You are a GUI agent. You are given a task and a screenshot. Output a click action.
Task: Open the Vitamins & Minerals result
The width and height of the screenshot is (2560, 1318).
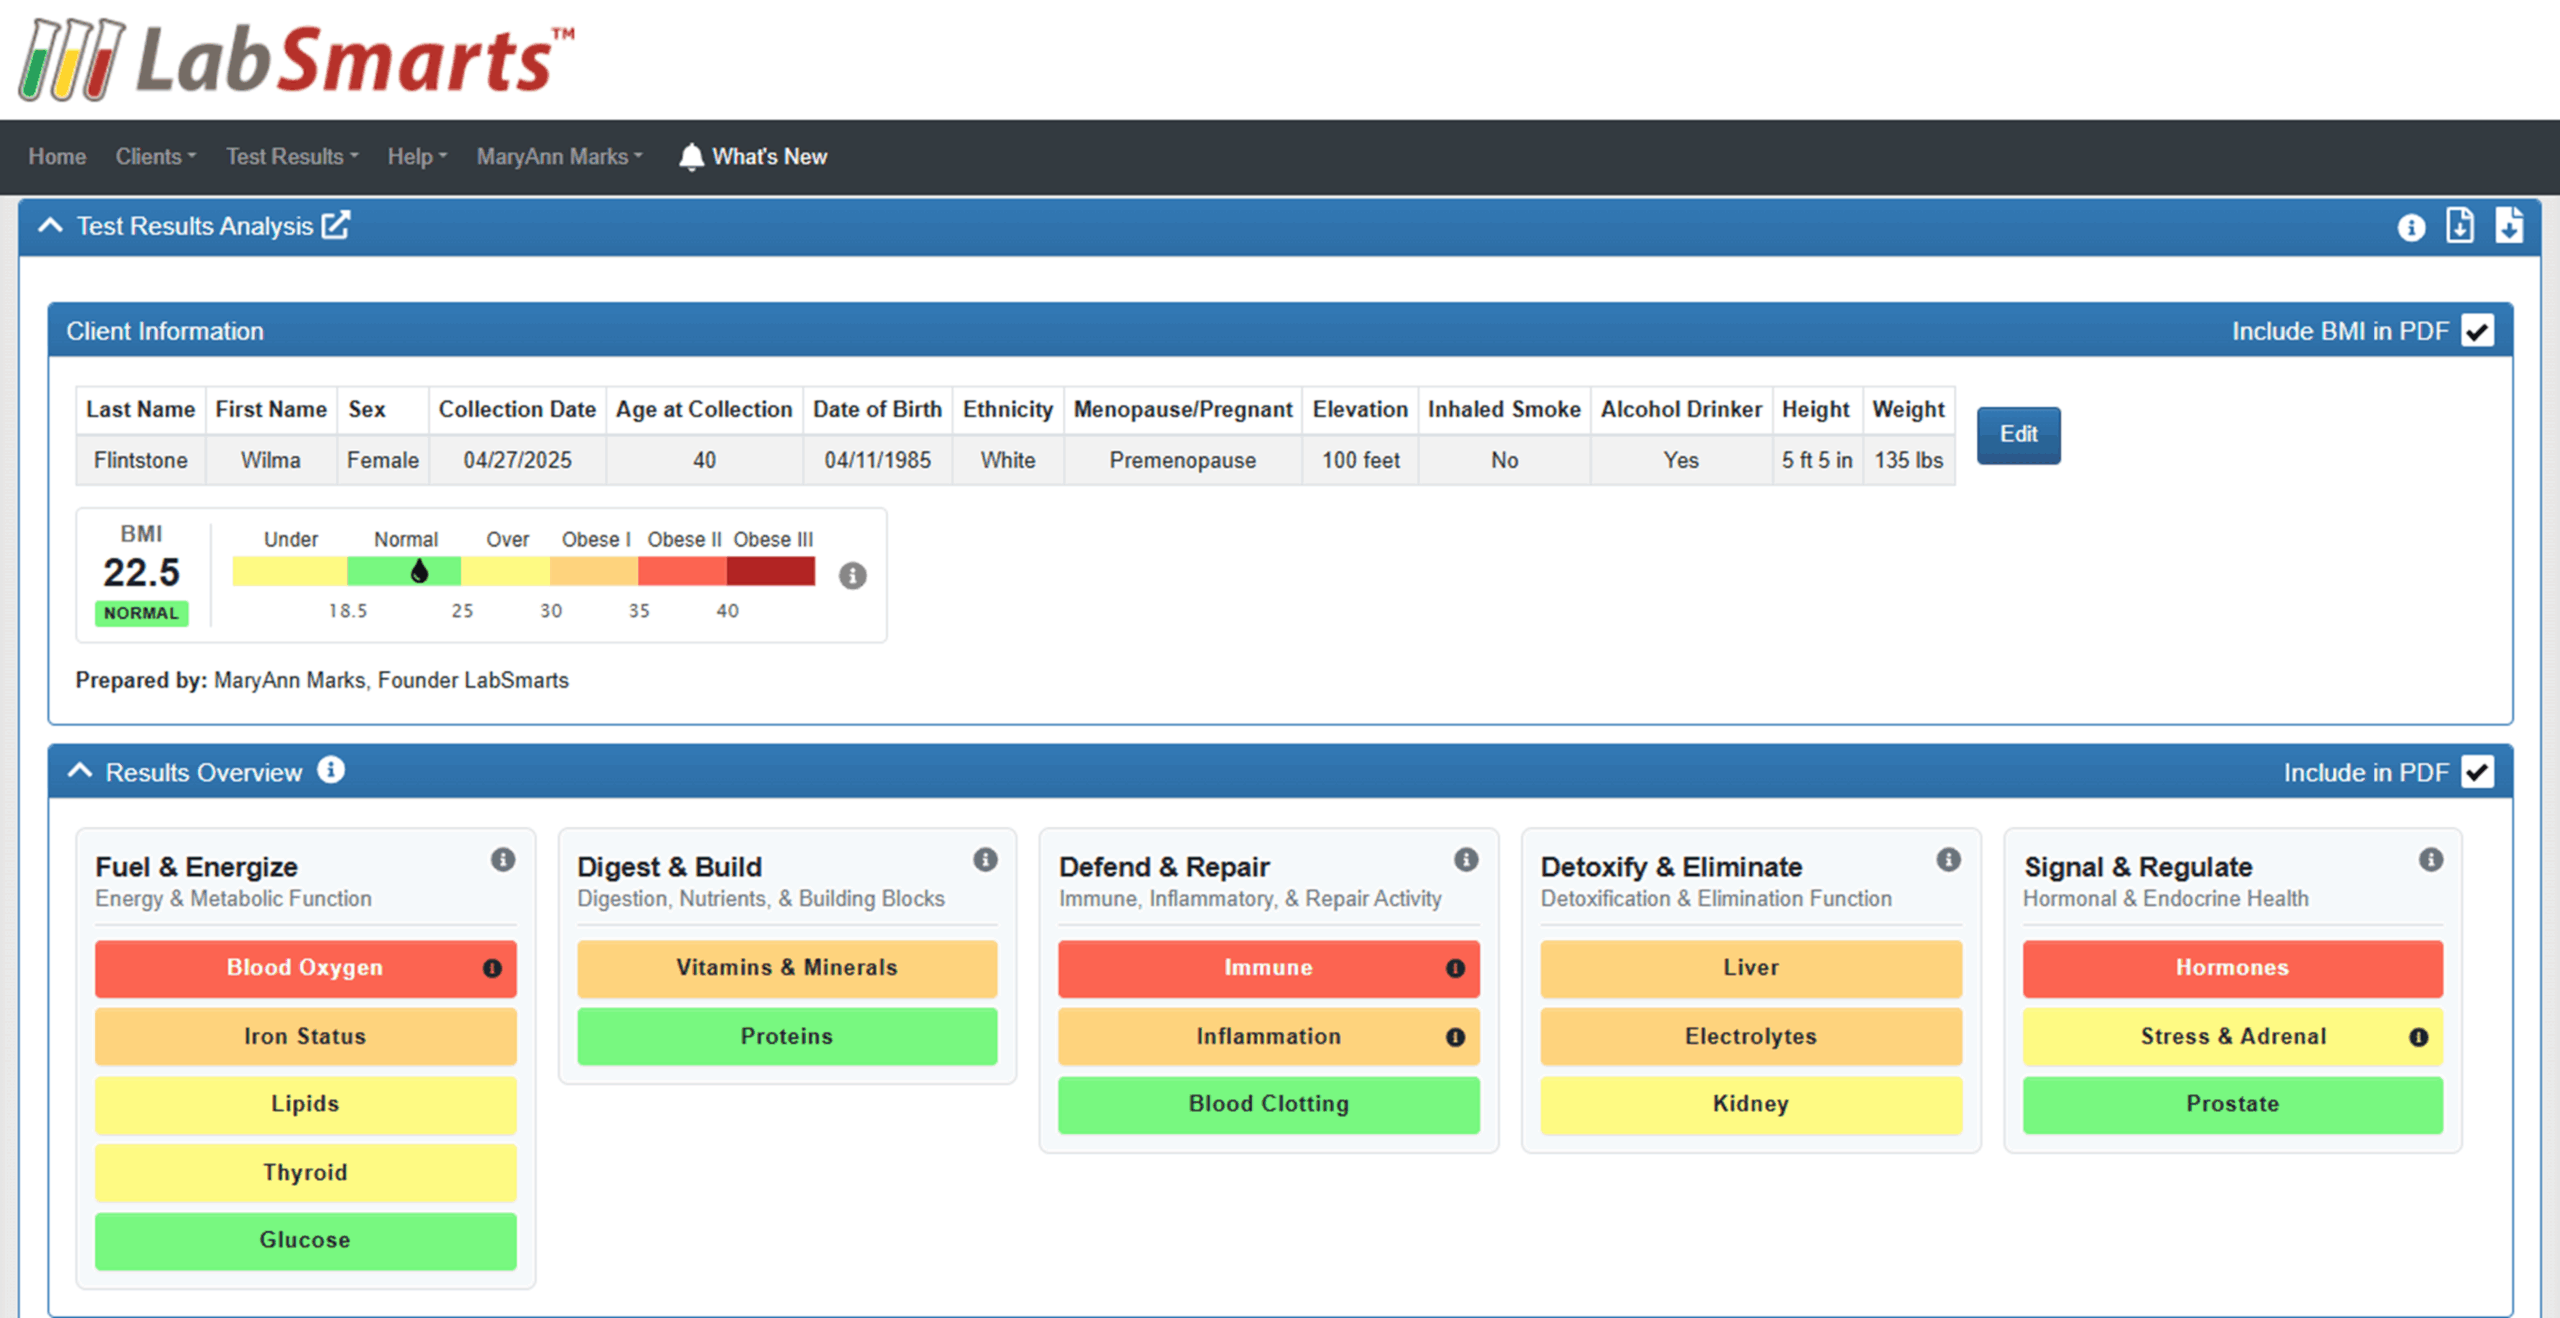[x=787, y=968]
